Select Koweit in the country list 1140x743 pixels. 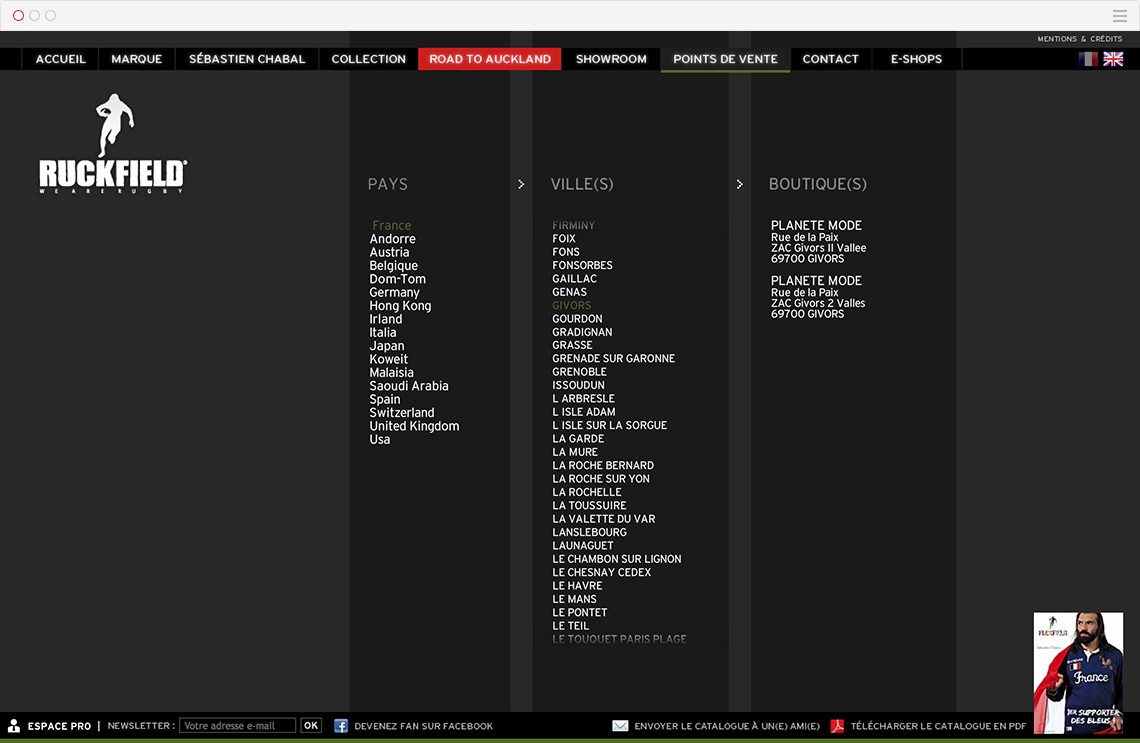pyautogui.click(x=388, y=359)
